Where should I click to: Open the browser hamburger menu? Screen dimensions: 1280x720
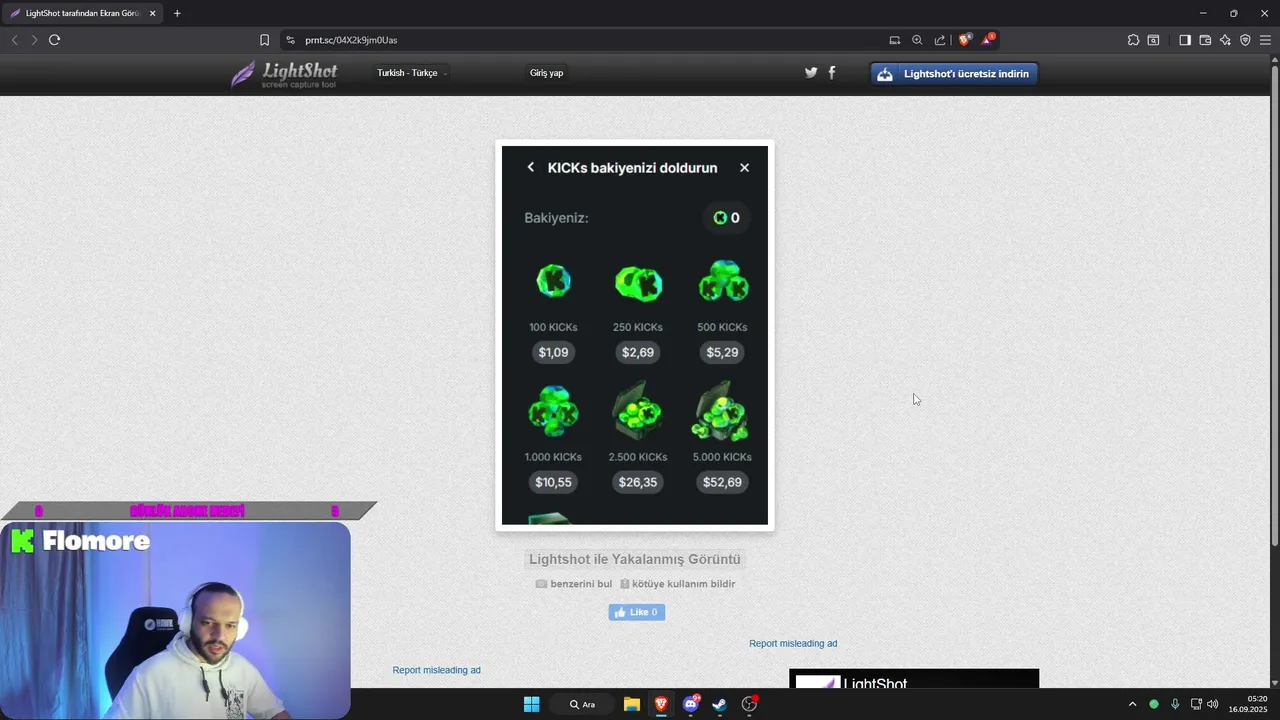[1265, 40]
